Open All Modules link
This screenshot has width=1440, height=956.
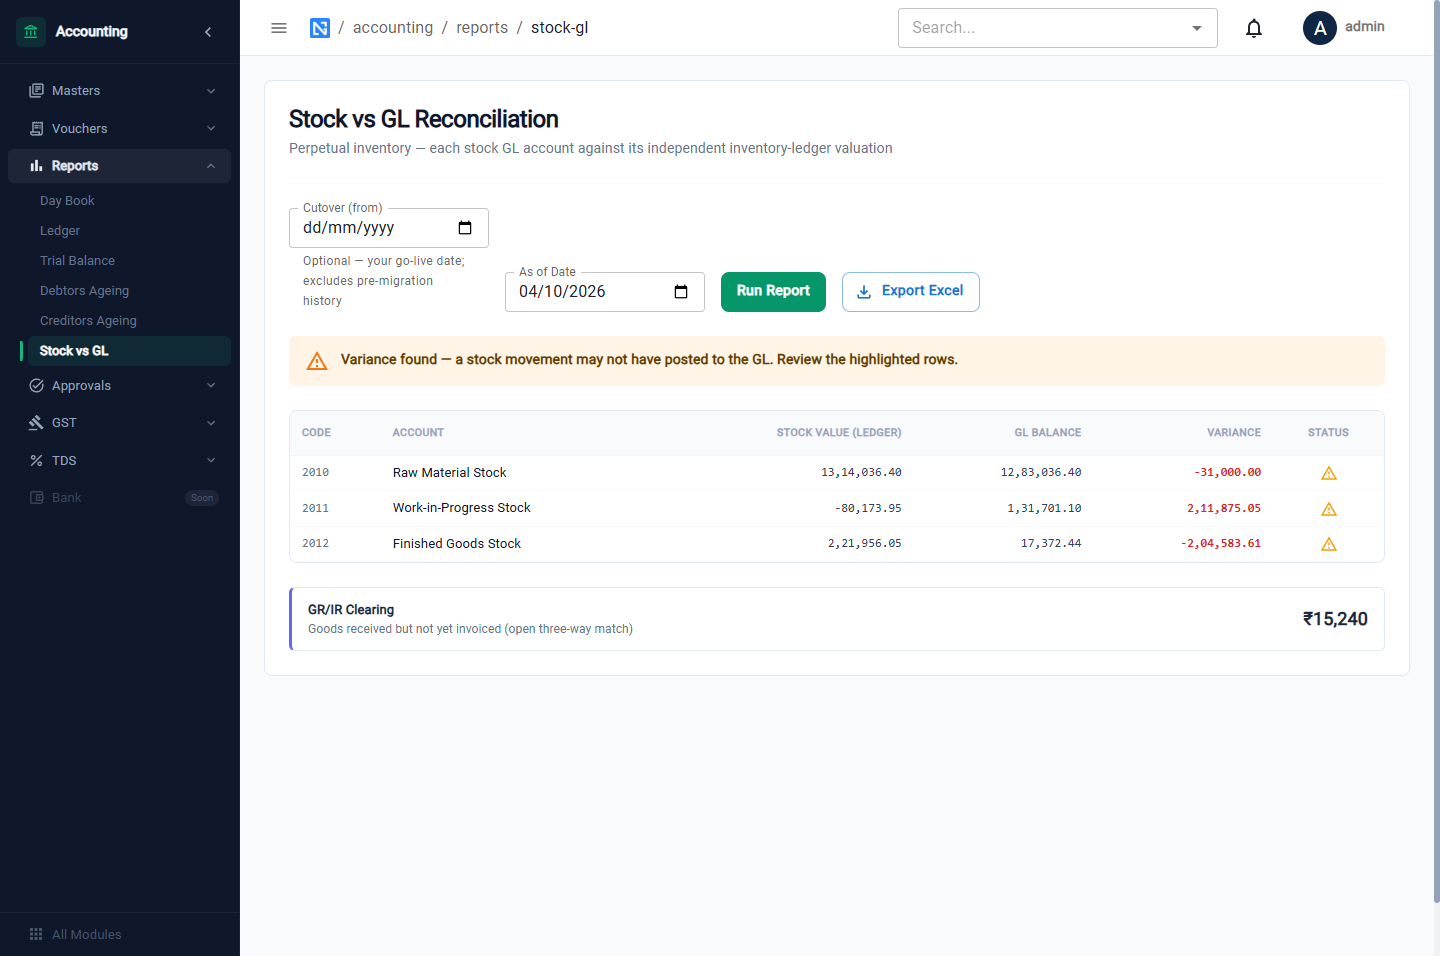coord(86,934)
